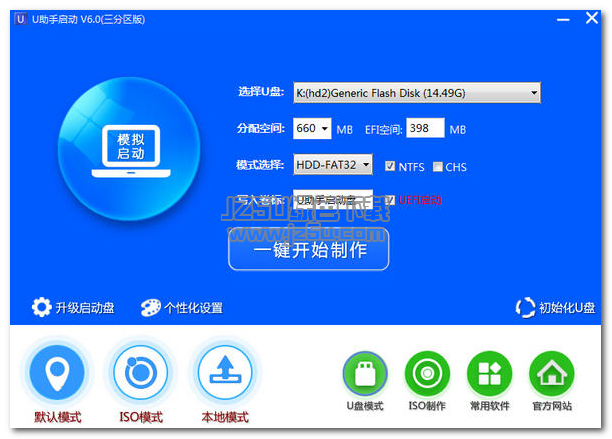Open the 分配空间 660 MB dropdown
This screenshot has height=439, width=612.
coord(312,128)
